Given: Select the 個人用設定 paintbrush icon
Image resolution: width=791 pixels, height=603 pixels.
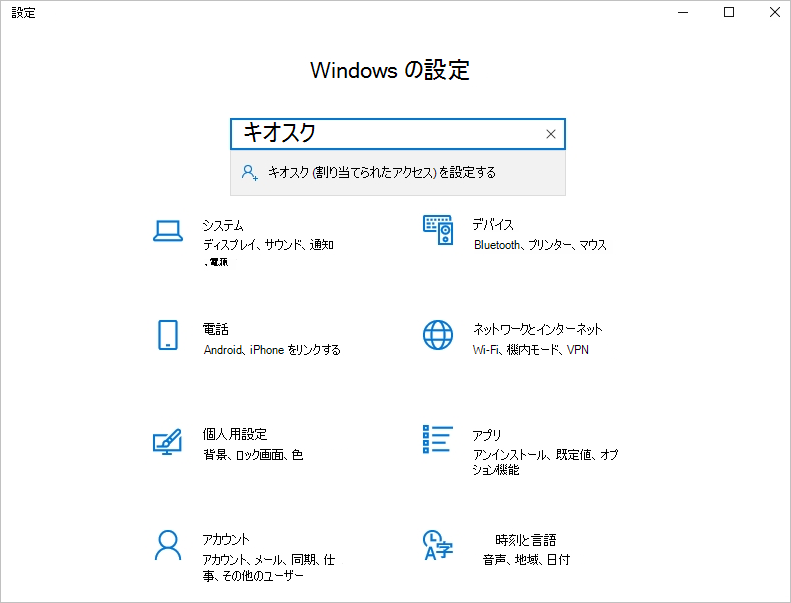Looking at the screenshot, I should pos(167,442).
